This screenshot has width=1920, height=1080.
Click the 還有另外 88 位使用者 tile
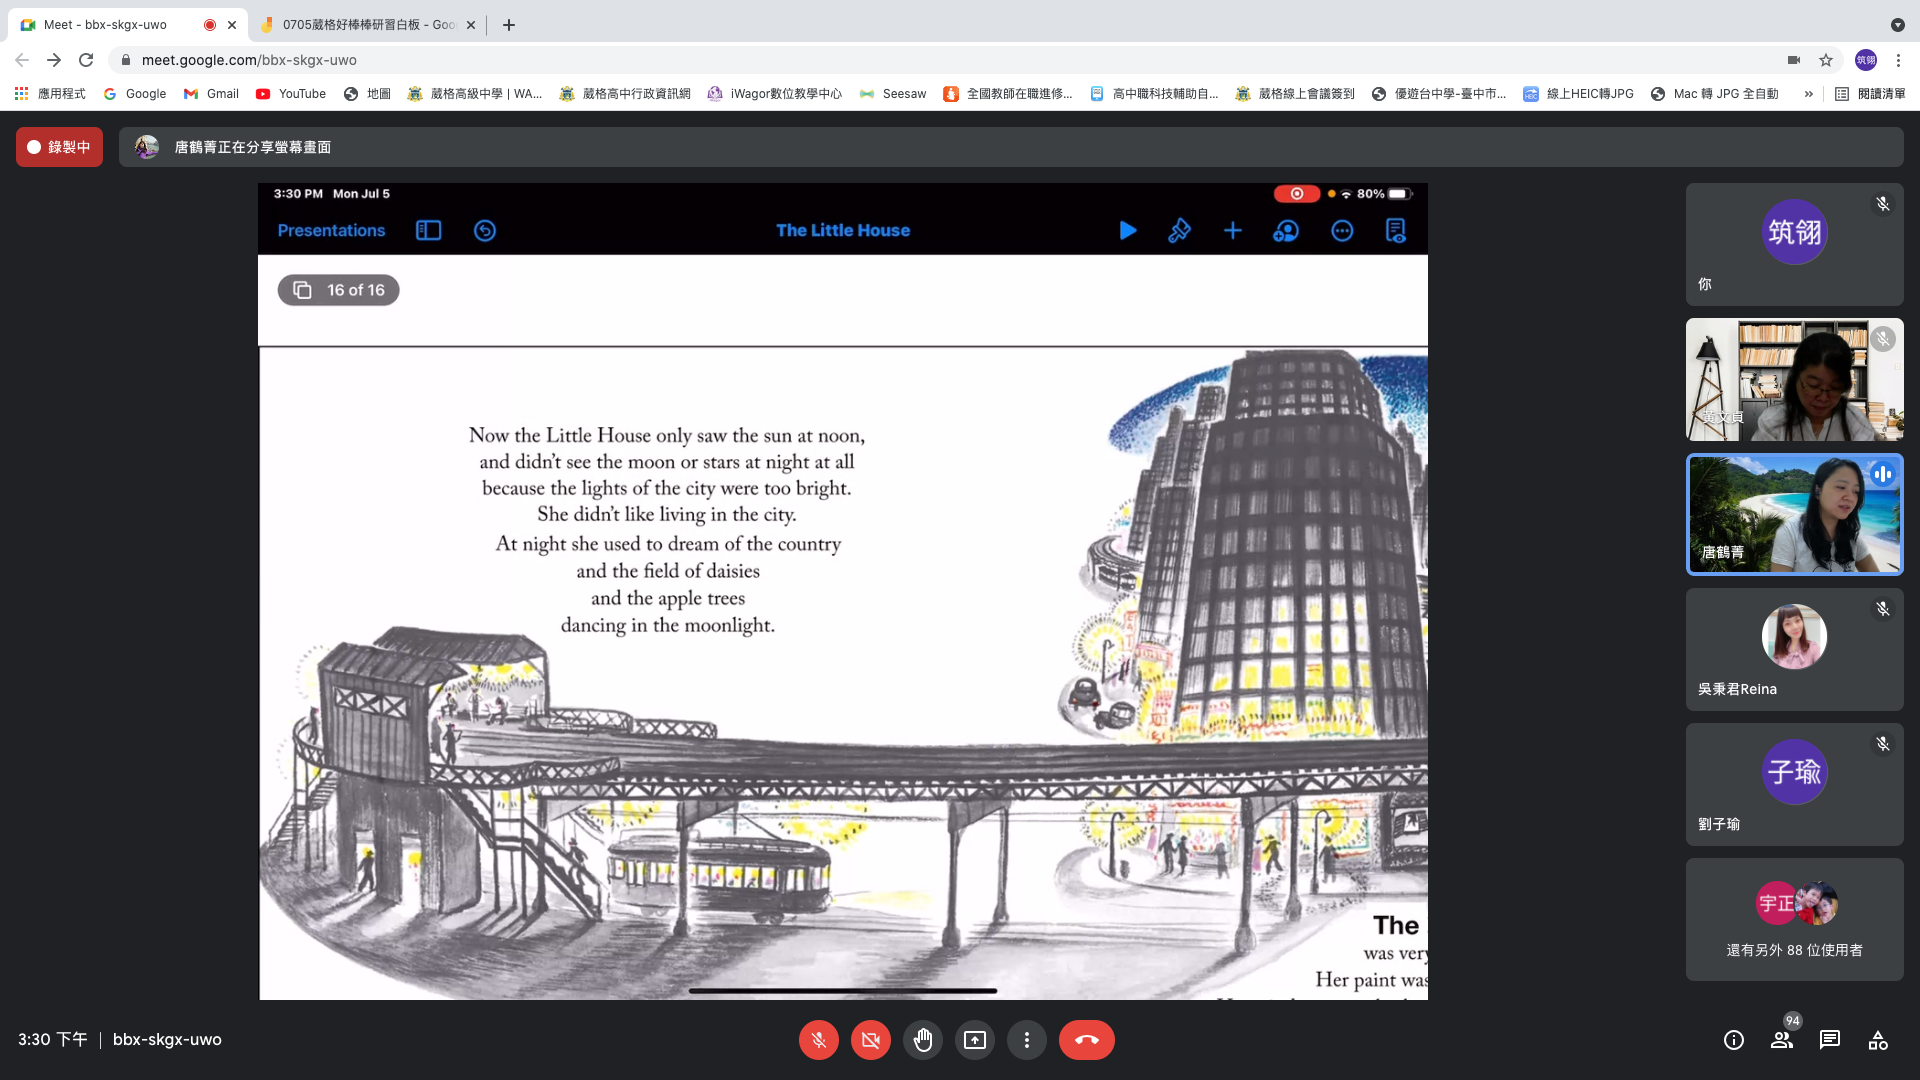(x=1794, y=919)
